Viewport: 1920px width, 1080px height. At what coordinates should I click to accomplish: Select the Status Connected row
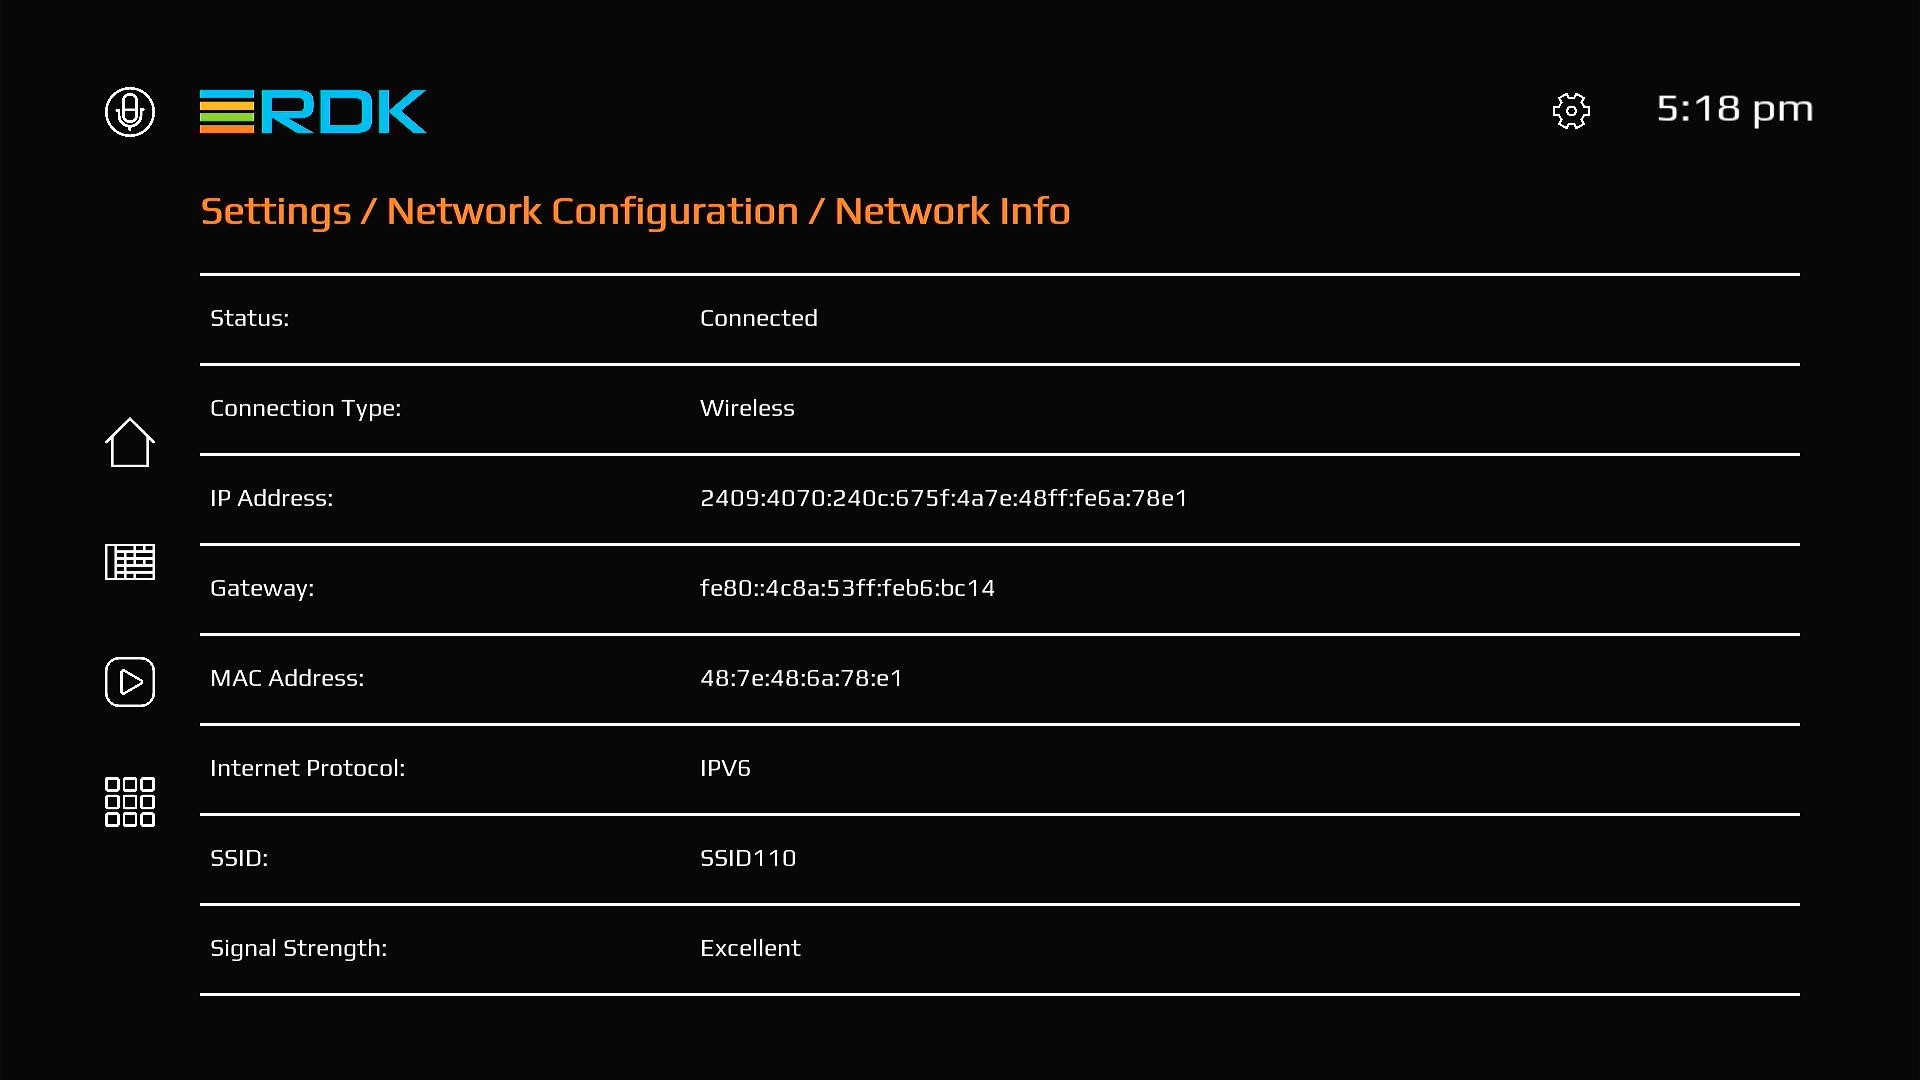point(998,319)
